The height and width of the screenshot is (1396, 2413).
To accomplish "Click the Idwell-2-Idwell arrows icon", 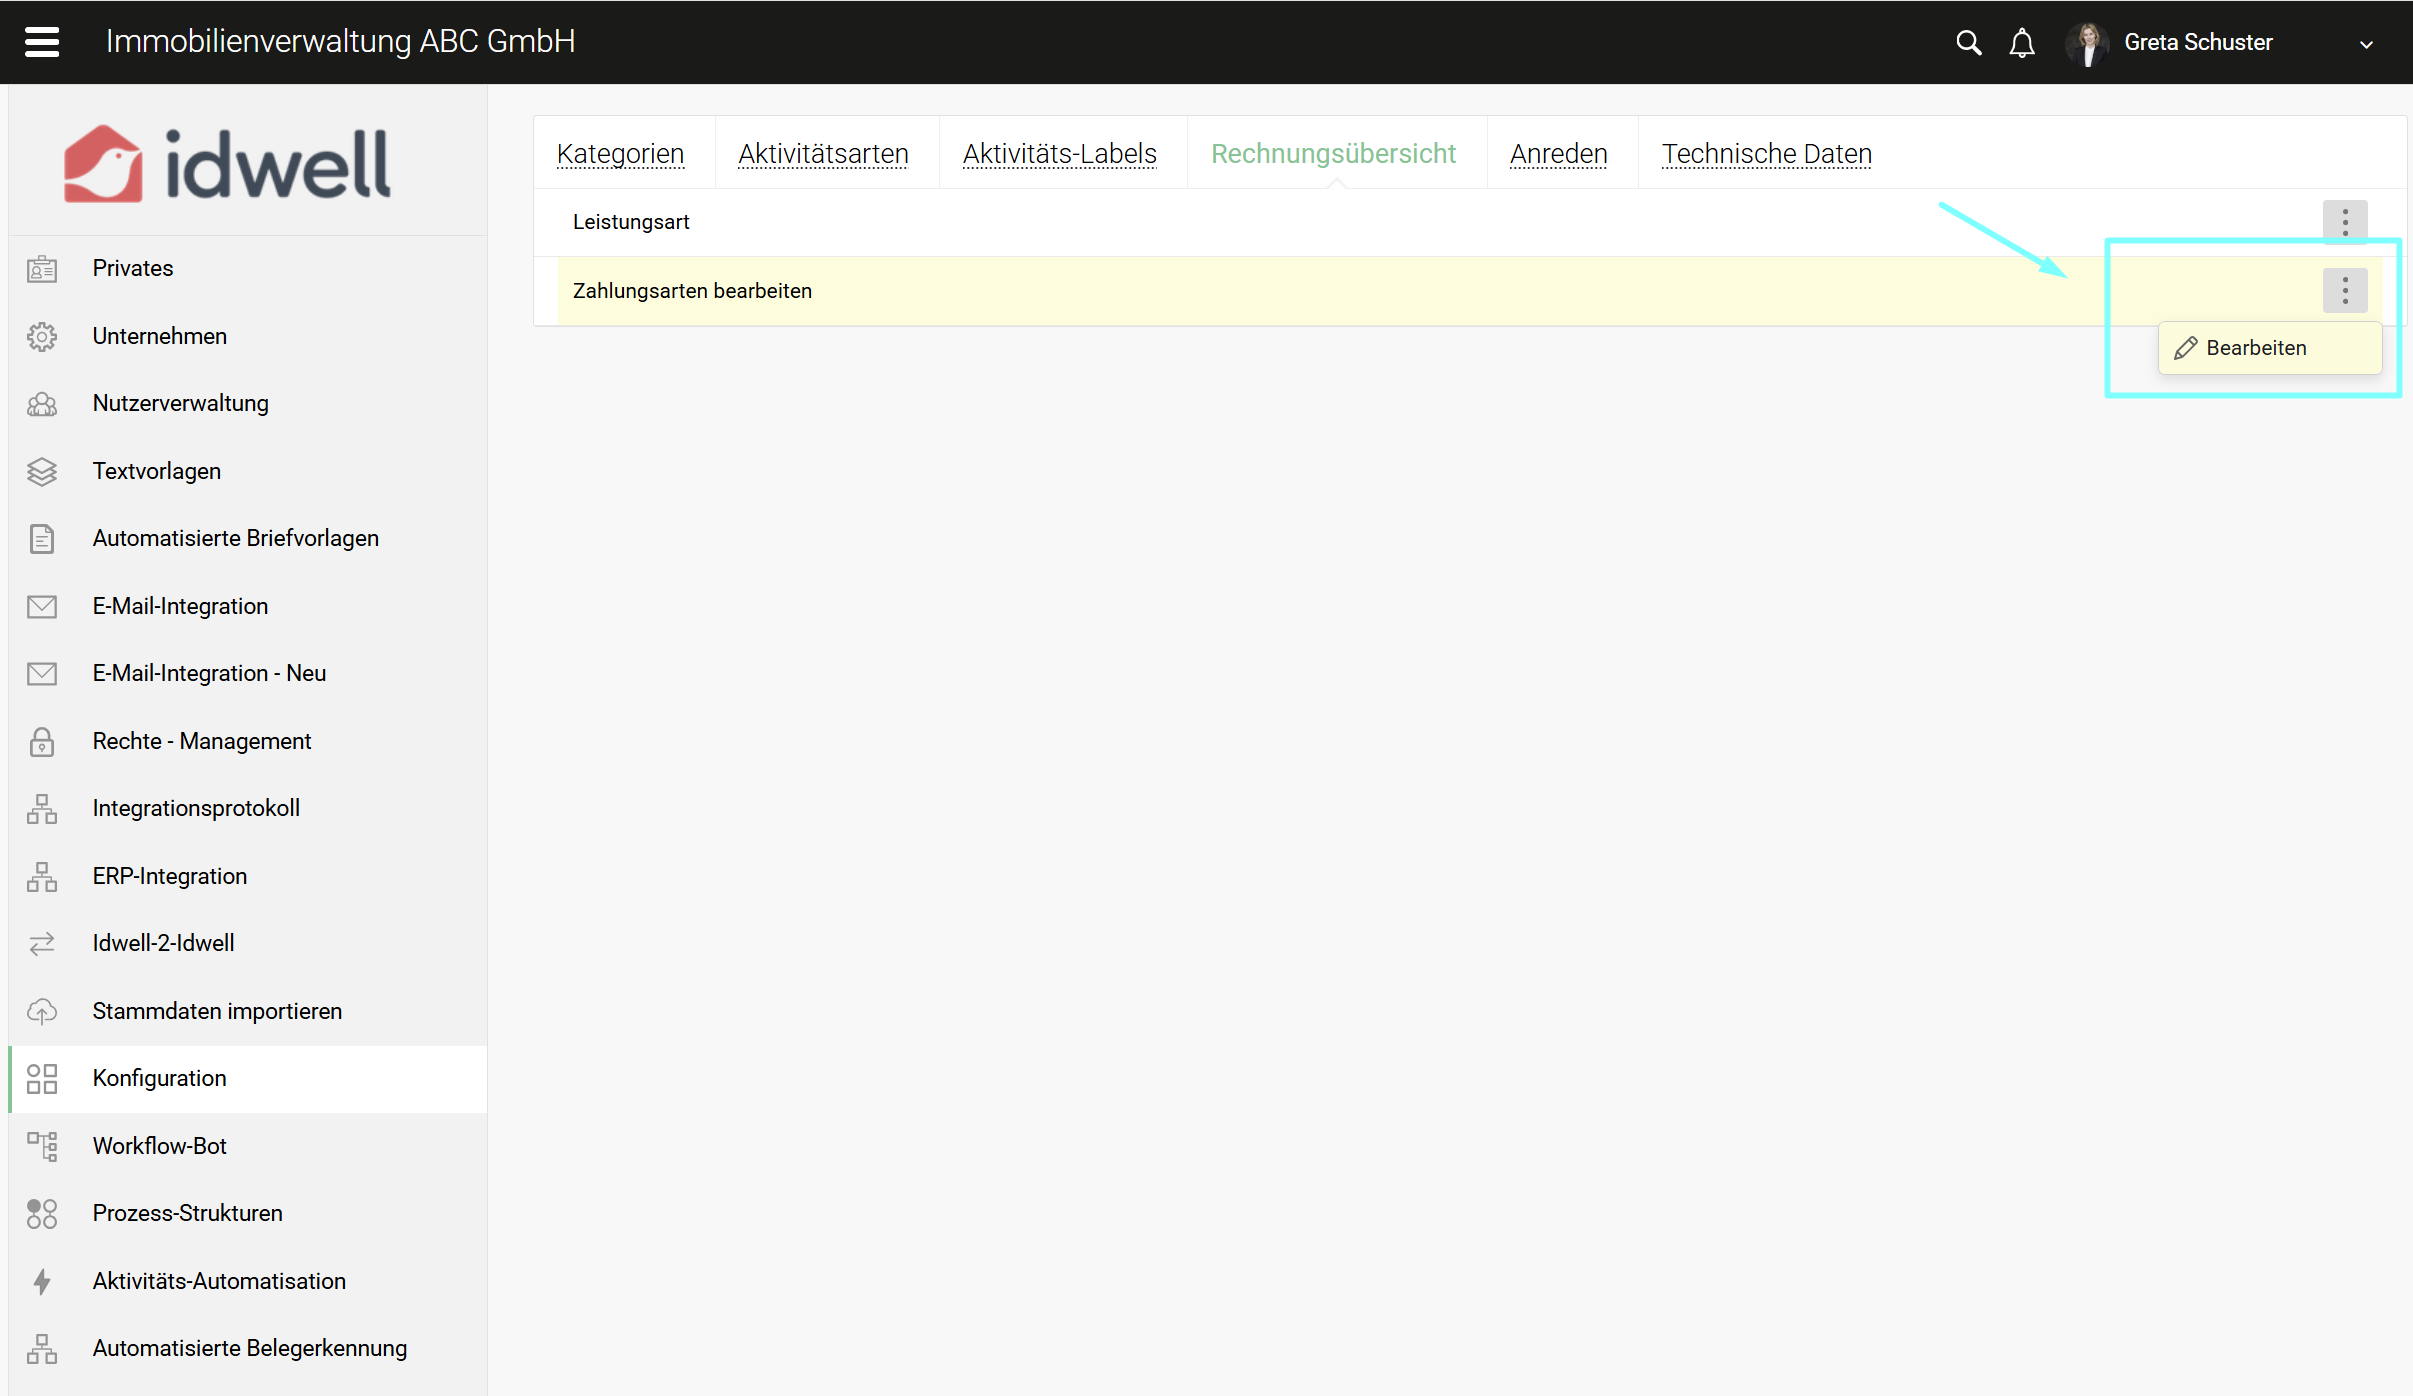I will click(x=42, y=943).
